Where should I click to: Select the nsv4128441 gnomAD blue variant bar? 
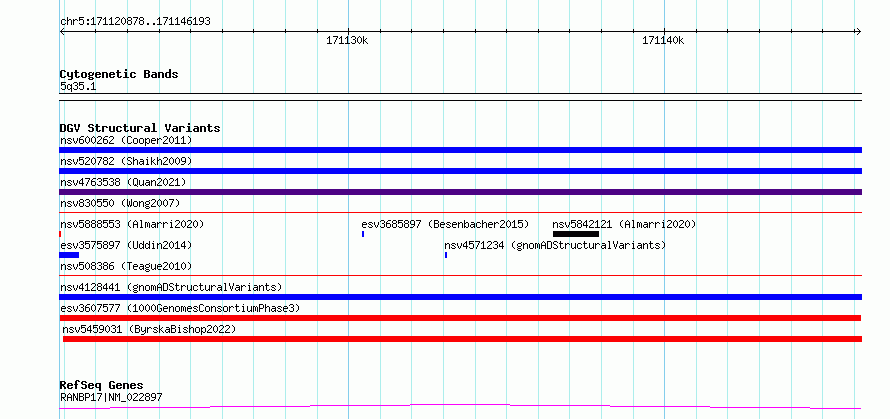point(460,297)
